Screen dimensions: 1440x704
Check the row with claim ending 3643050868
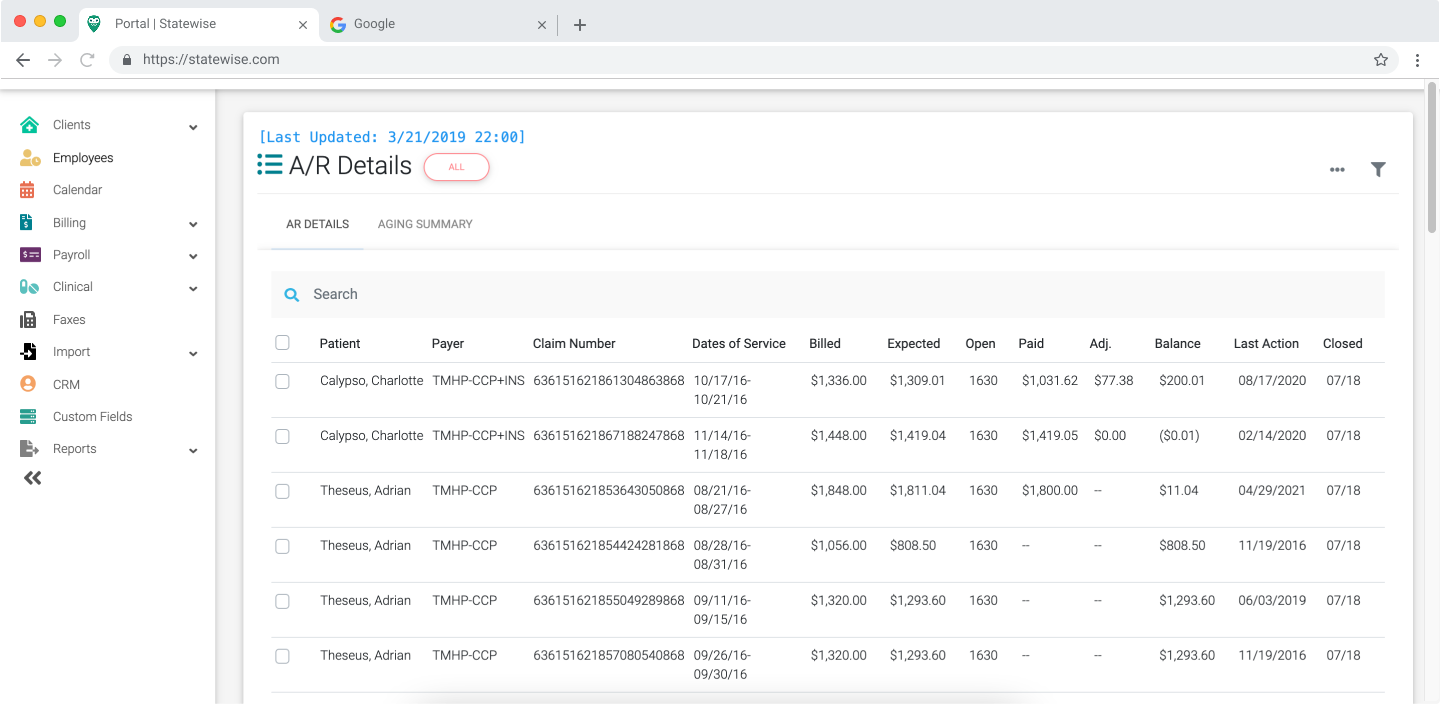click(282, 491)
